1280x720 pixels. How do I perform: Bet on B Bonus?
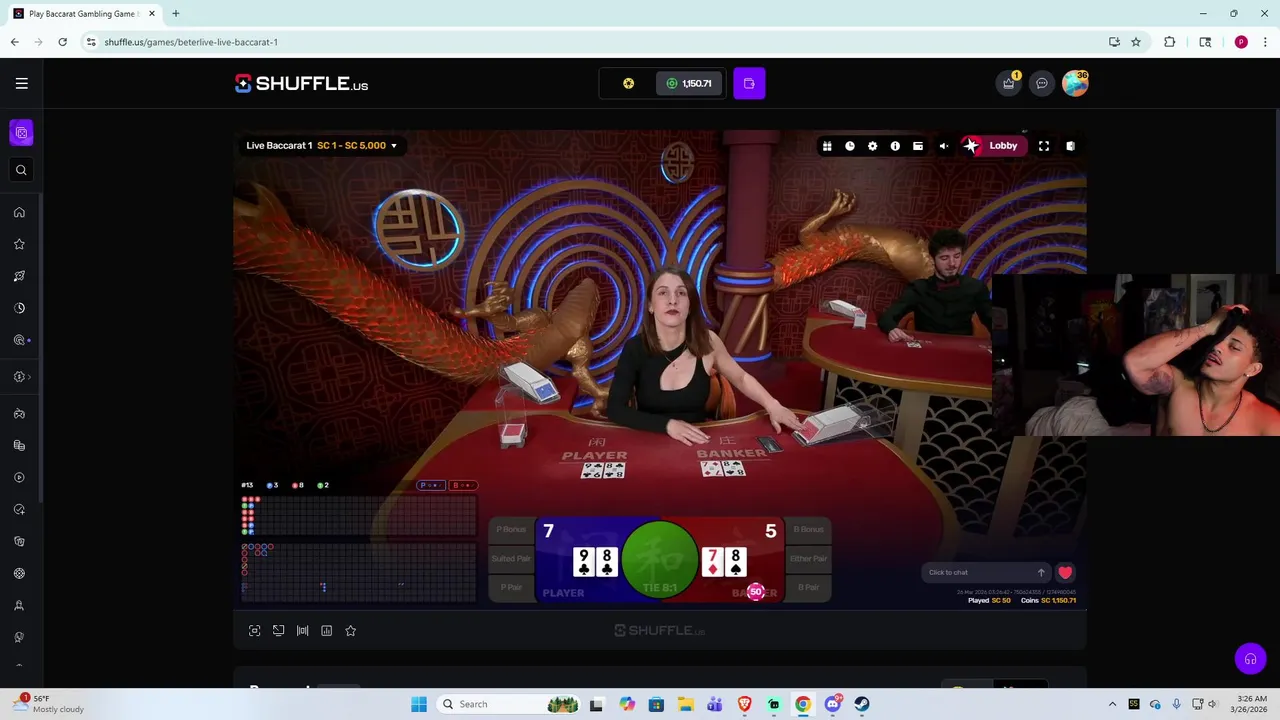click(x=808, y=530)
